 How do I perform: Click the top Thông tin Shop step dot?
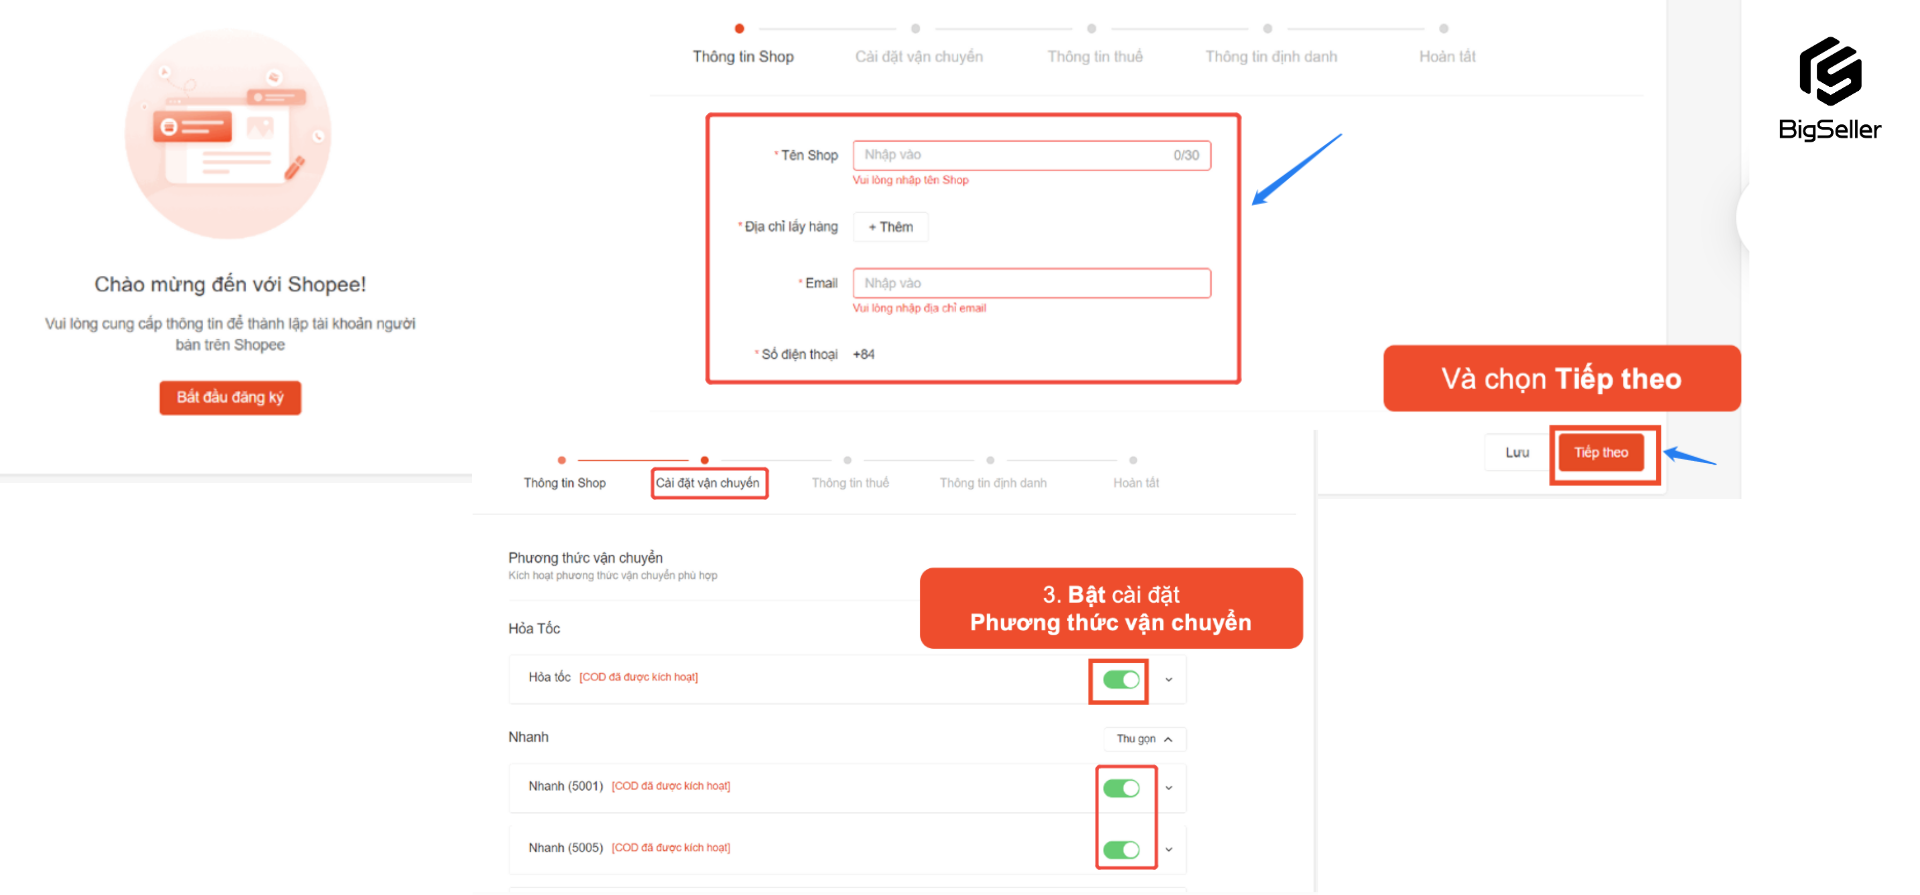pos(739,29)
